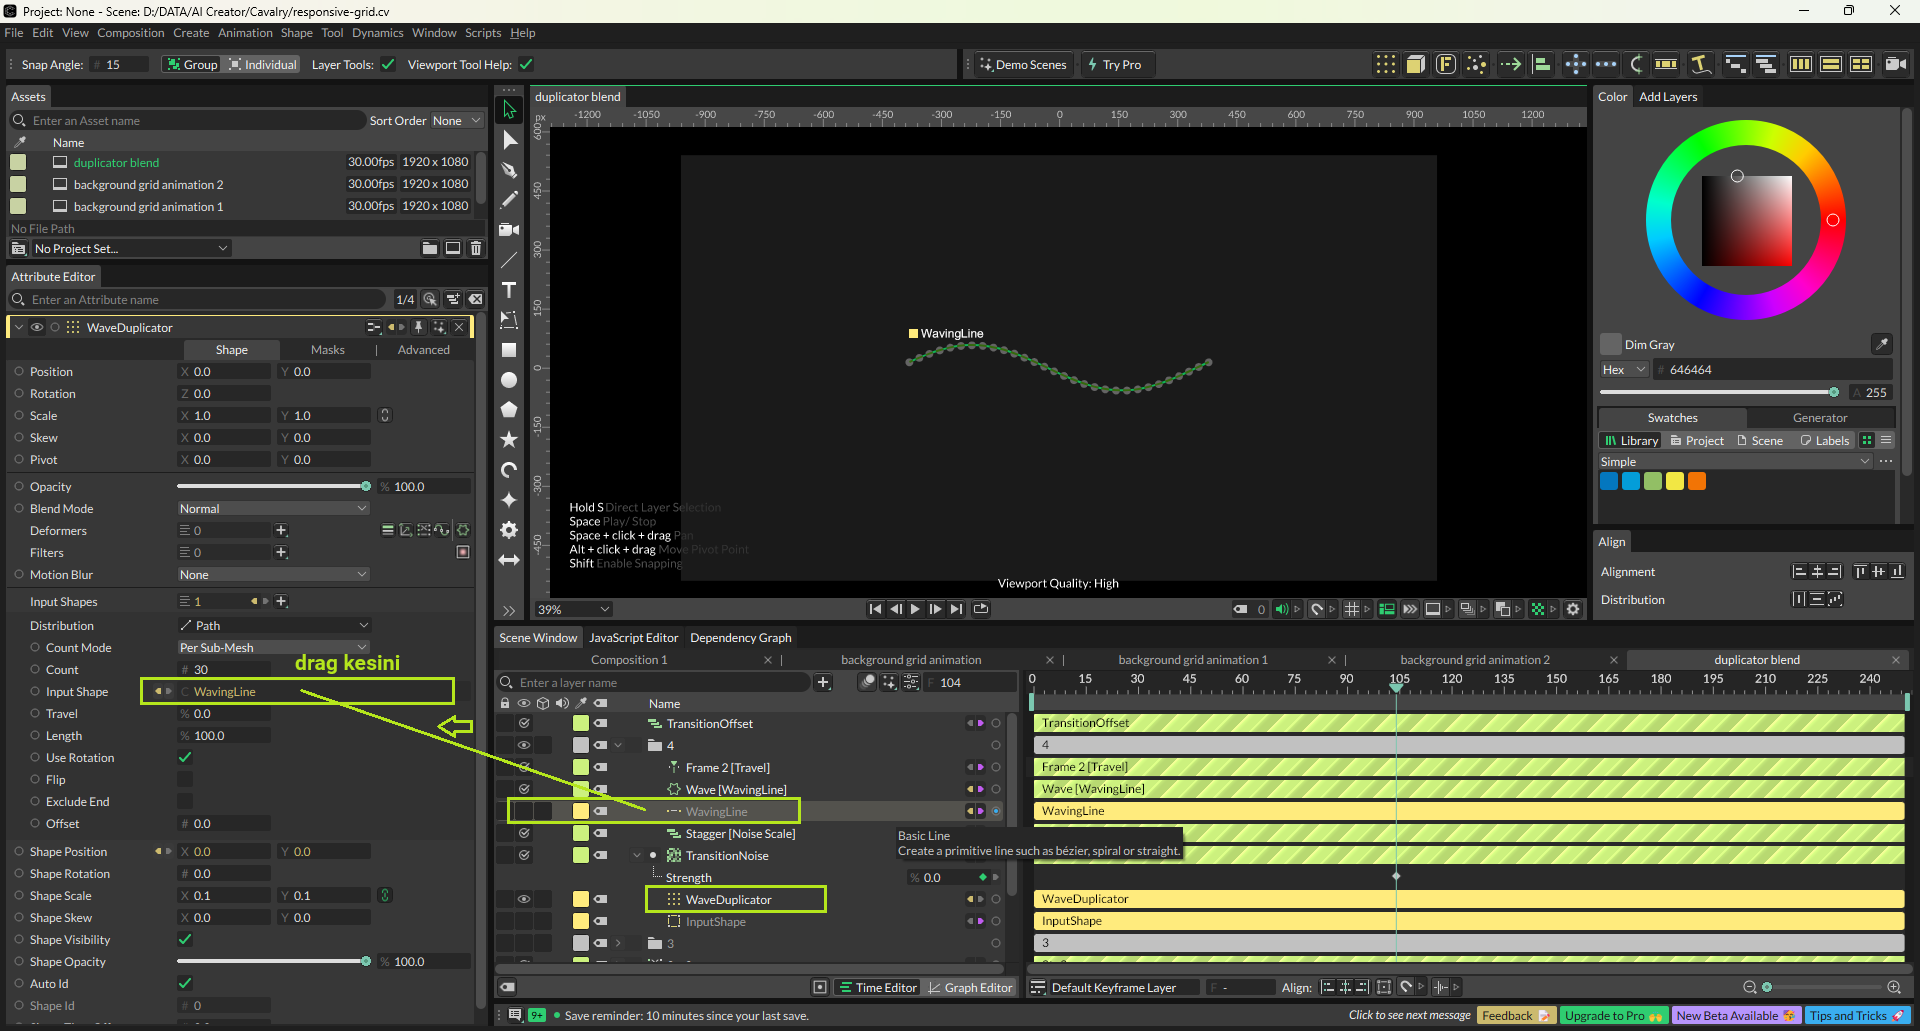Select the Ellipse shape tool

pyautogui.click(x=509, y=380)
